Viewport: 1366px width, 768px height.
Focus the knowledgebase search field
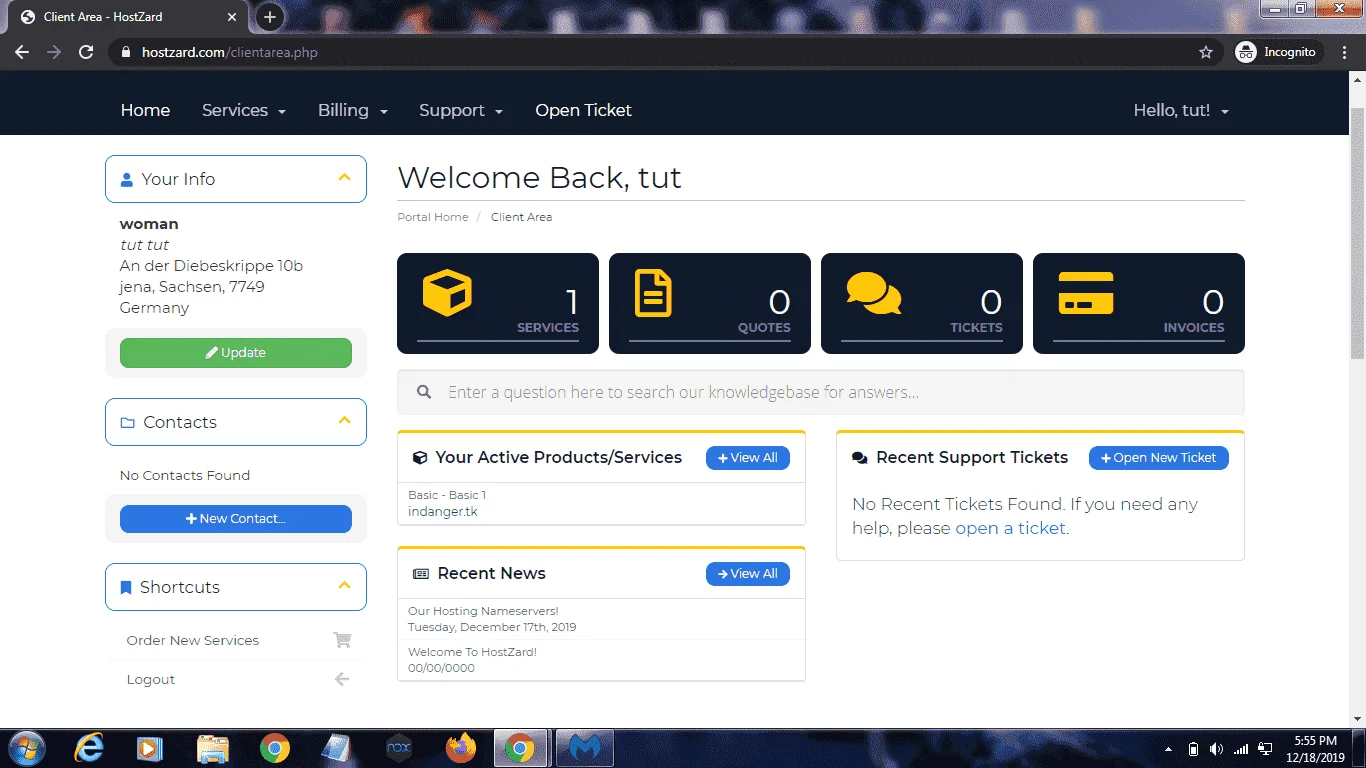click(821, 392)
